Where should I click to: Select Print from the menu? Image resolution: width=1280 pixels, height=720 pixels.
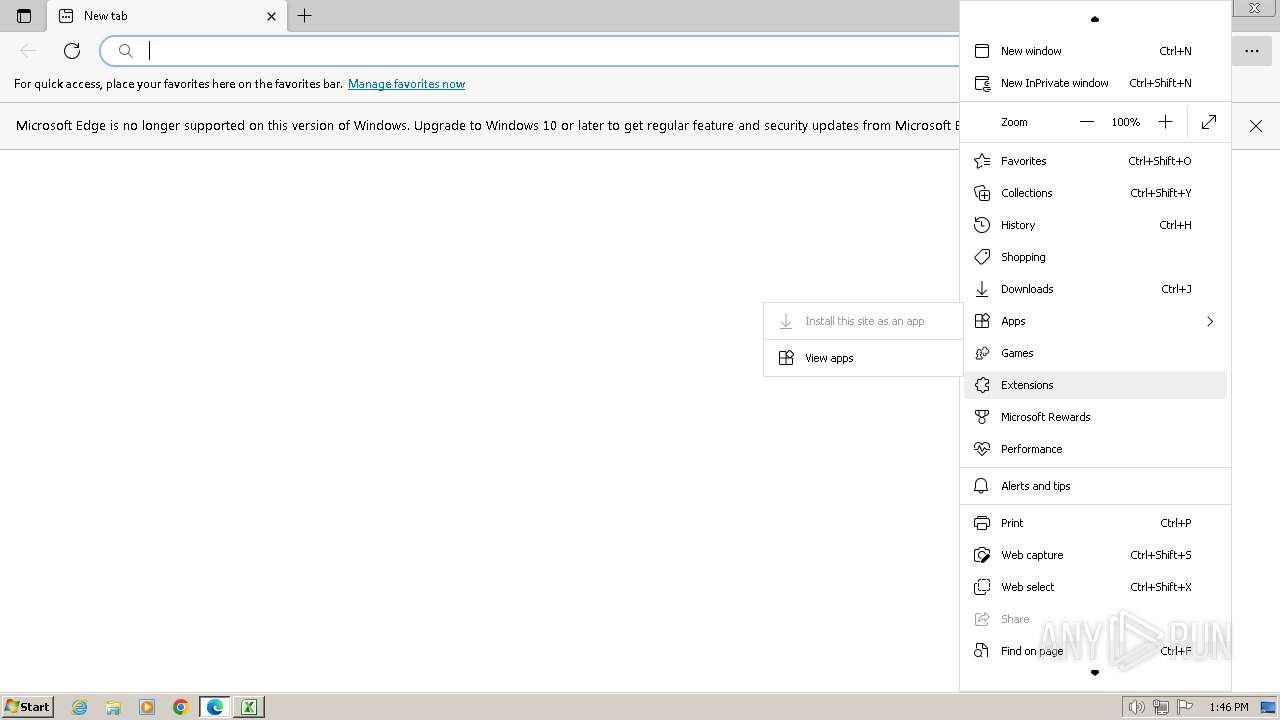pos(1095,523)
